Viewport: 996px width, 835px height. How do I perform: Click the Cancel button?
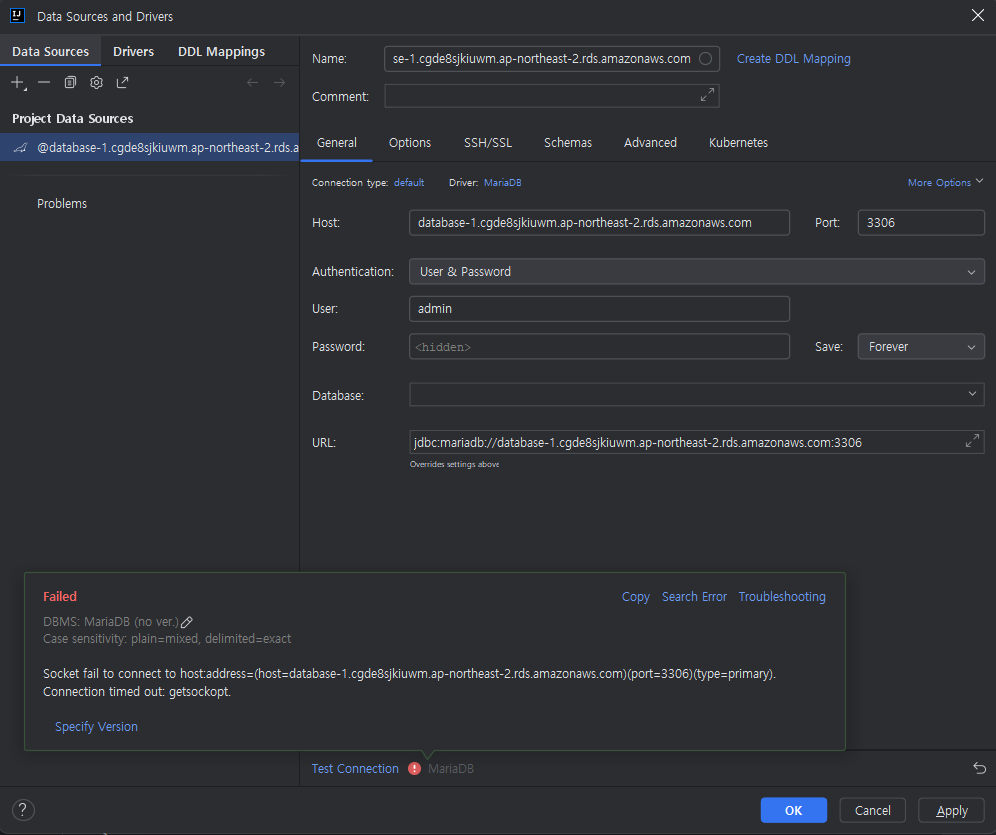coord(872,810)
